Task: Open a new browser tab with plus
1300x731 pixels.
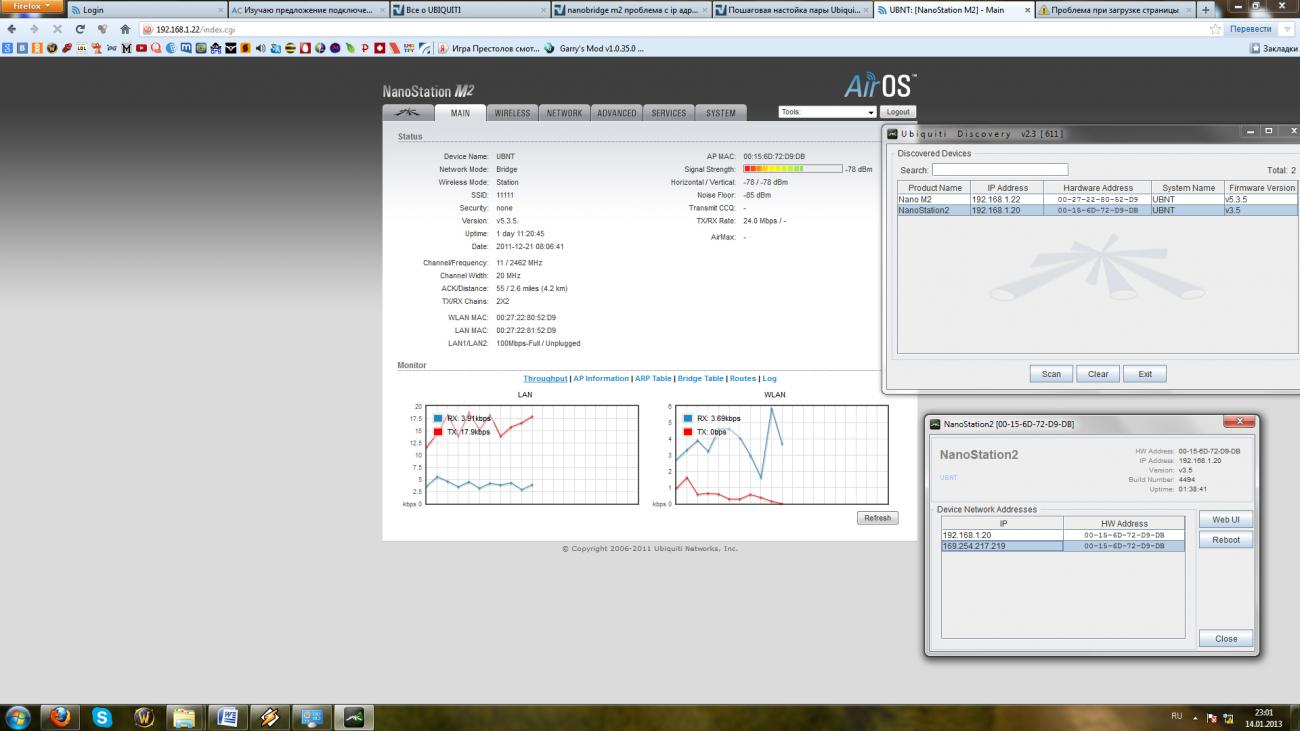Action: pyautogui.click(x=1205, y=9)
